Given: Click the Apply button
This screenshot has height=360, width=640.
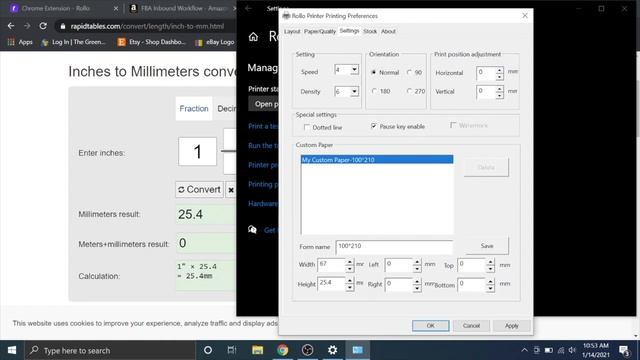Looking at the screenshot, I should pos(511,326).
